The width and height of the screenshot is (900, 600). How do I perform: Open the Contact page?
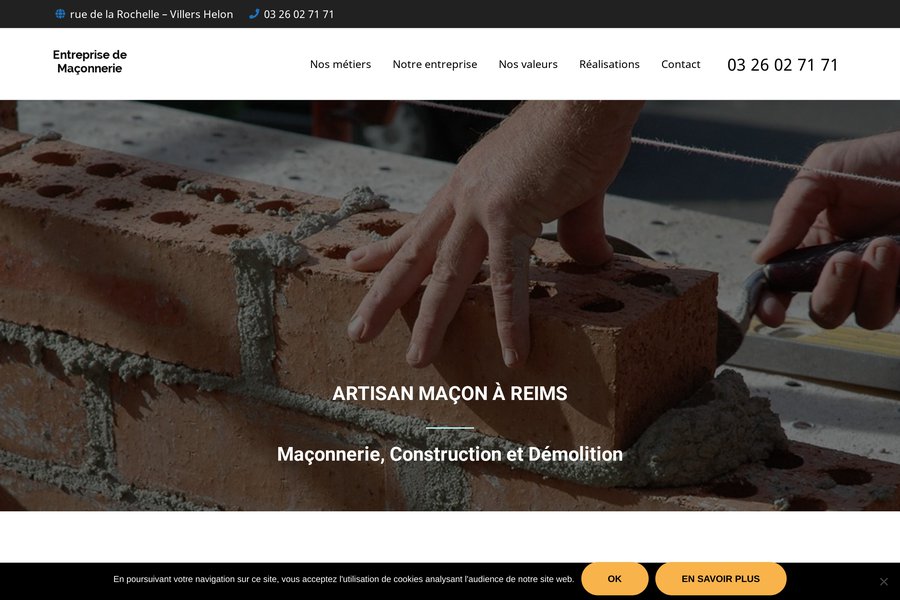click(x=681, y=64)
